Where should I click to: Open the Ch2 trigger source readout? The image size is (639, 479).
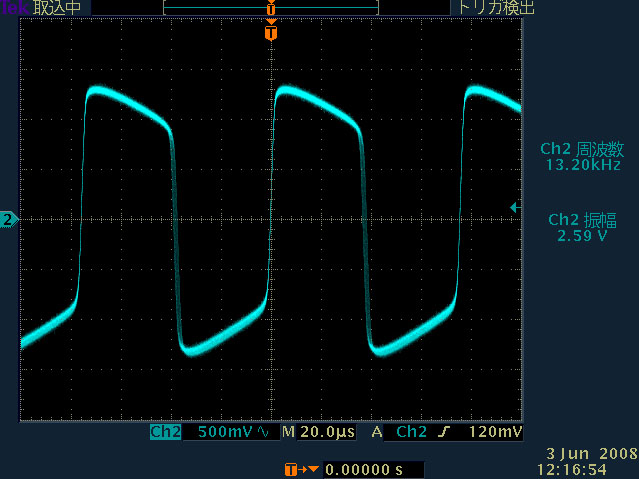click(412, 433)
